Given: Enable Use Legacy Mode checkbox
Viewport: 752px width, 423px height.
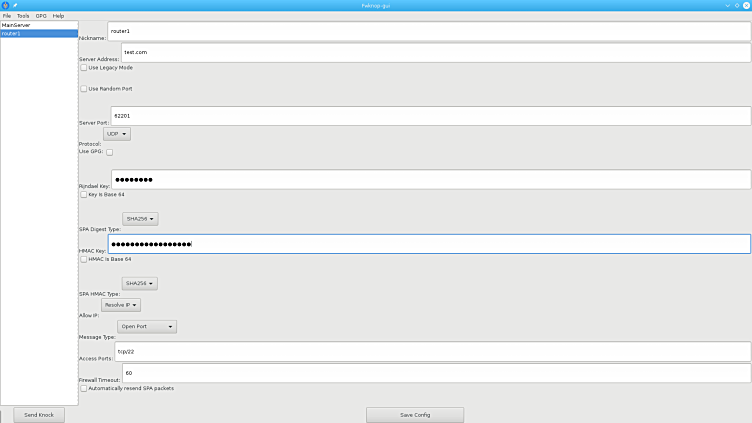Looking at the screenshot, I should click(x=84, y=68).
